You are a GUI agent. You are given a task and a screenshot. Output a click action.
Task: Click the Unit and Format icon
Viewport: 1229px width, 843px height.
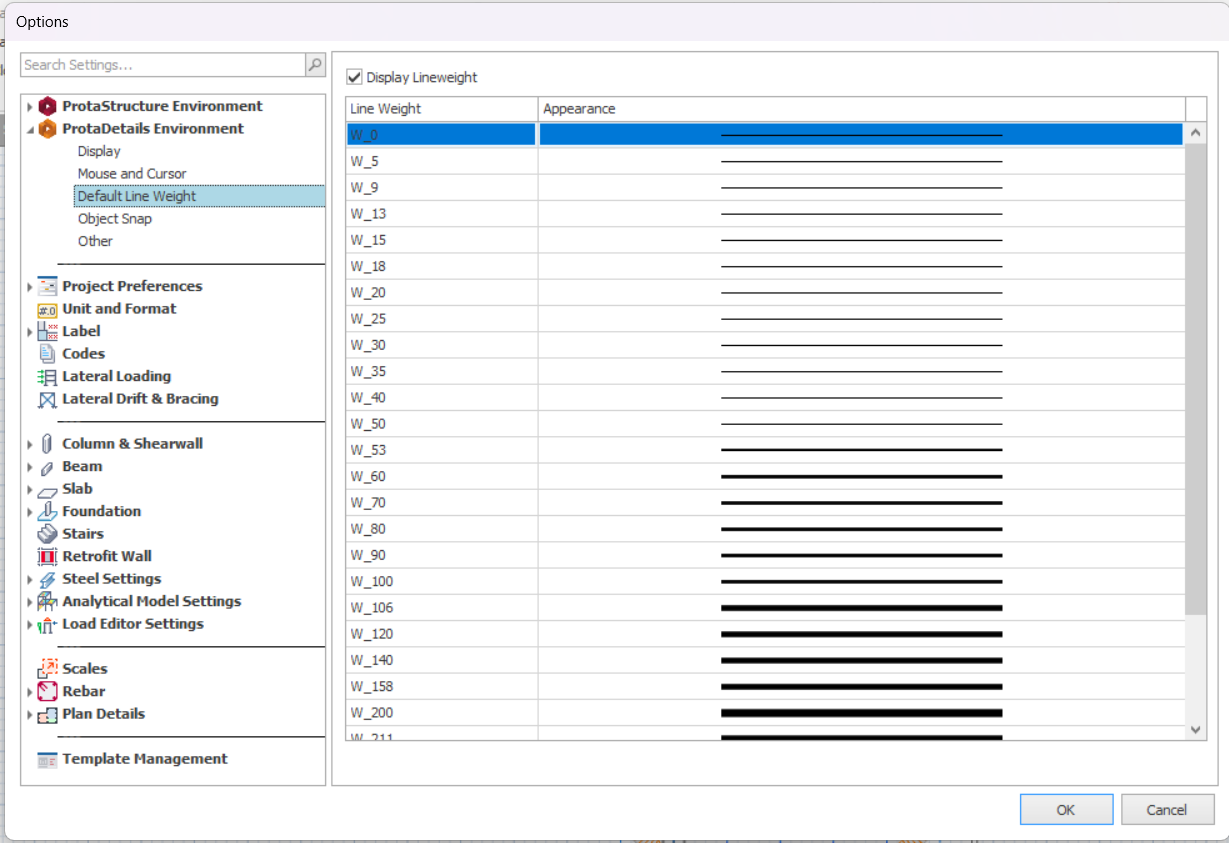click(47, 309)
